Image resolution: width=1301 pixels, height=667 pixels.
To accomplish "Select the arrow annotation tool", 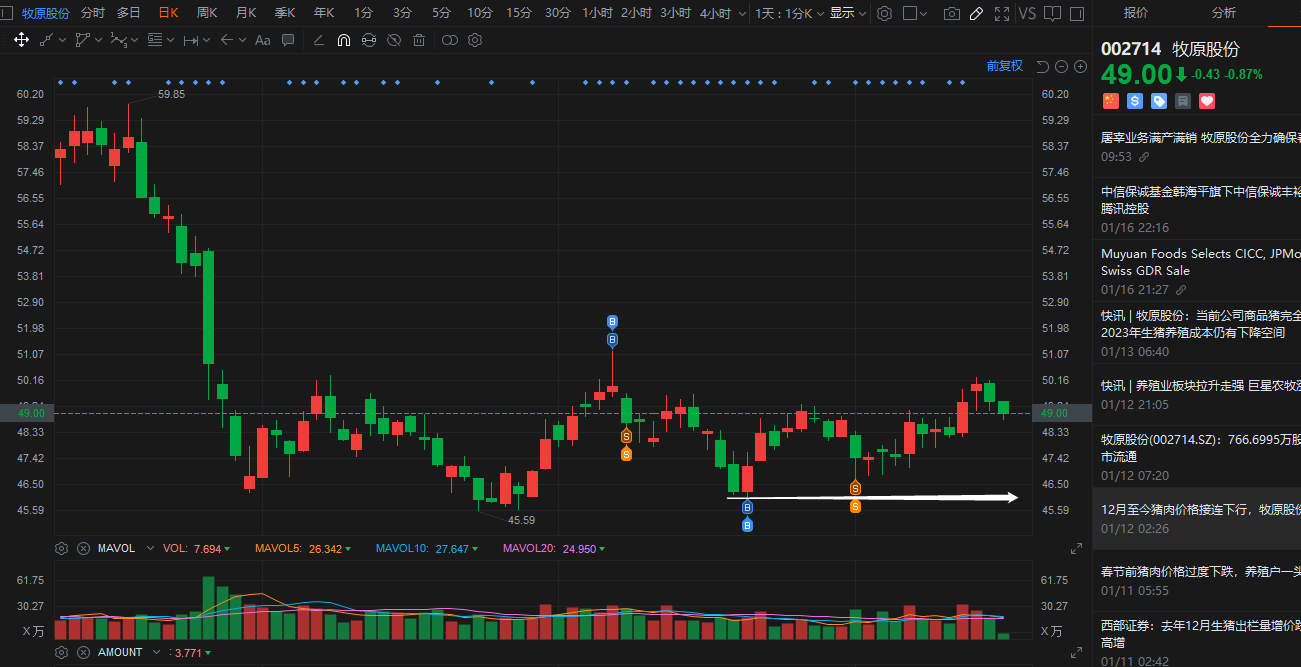I will [227, 40].
